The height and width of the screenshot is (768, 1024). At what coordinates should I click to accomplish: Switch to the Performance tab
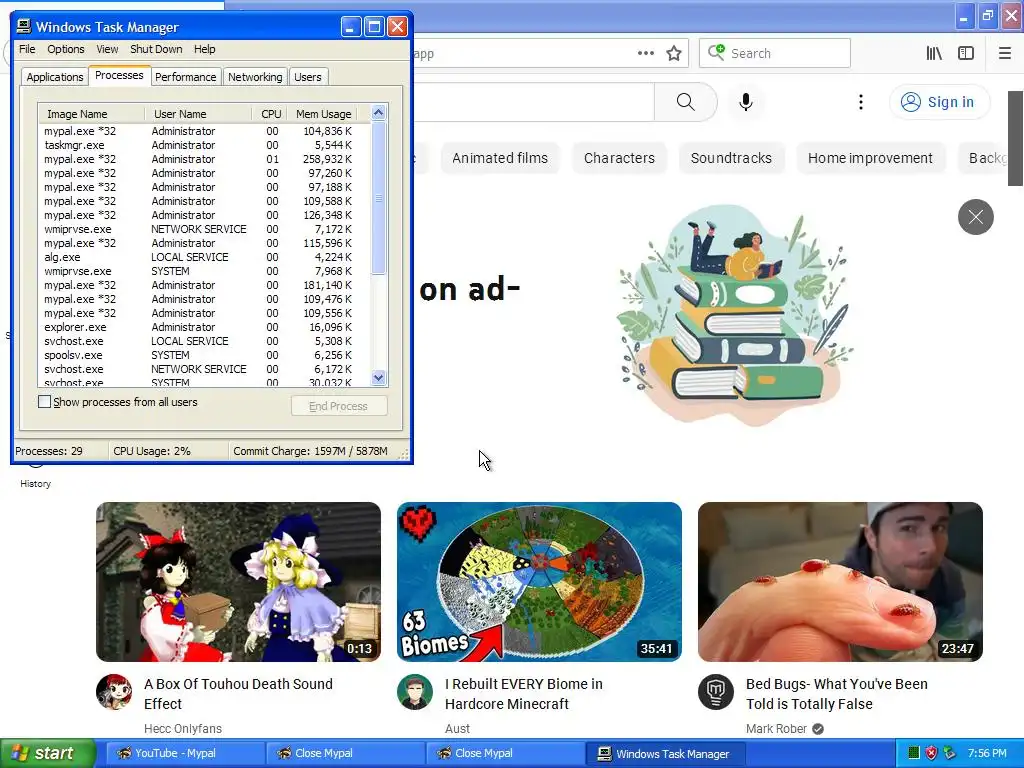pos(185,77)
